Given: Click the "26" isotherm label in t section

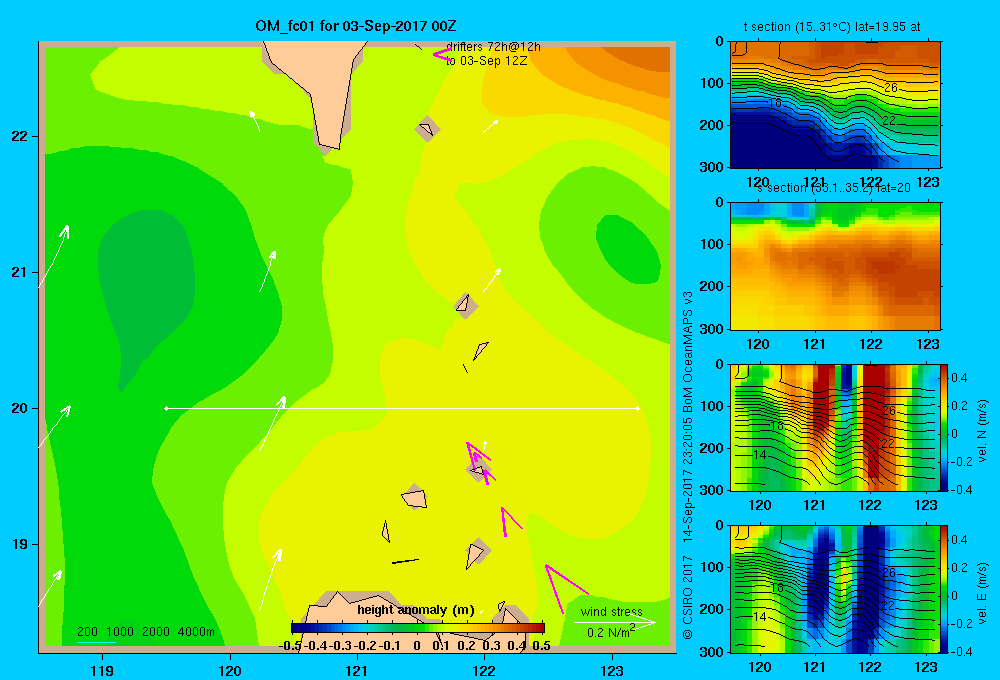Looking at the screenshot, I should point(890,87).
